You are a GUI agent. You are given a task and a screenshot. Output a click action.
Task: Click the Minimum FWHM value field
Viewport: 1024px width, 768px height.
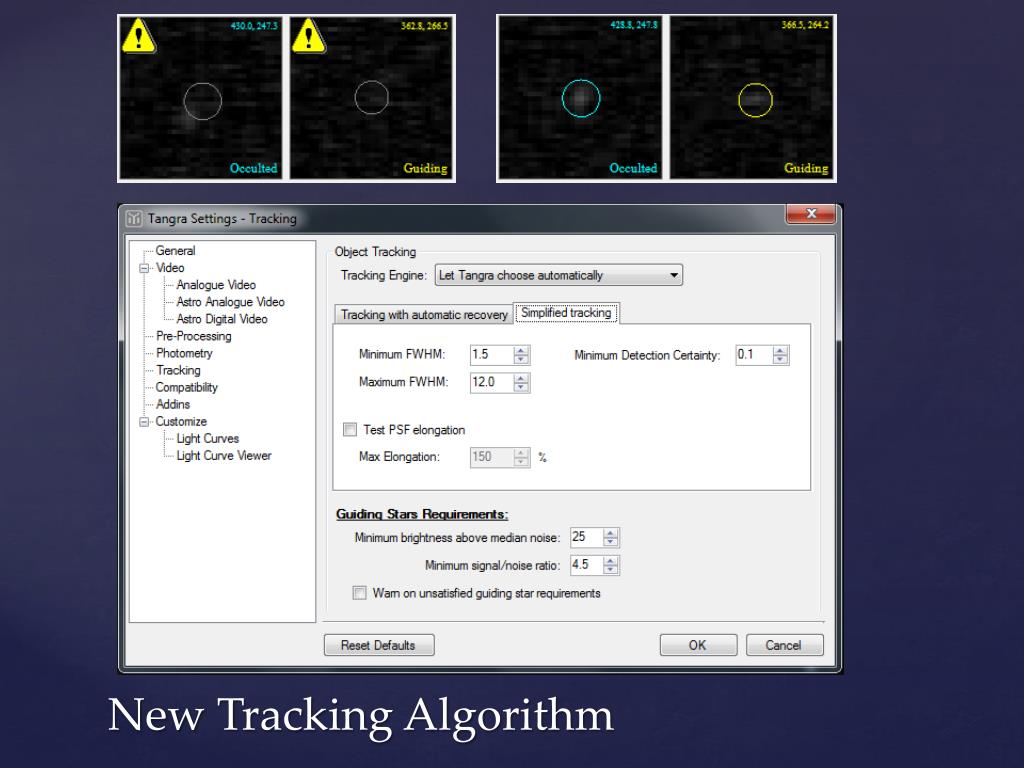point(492,355)
